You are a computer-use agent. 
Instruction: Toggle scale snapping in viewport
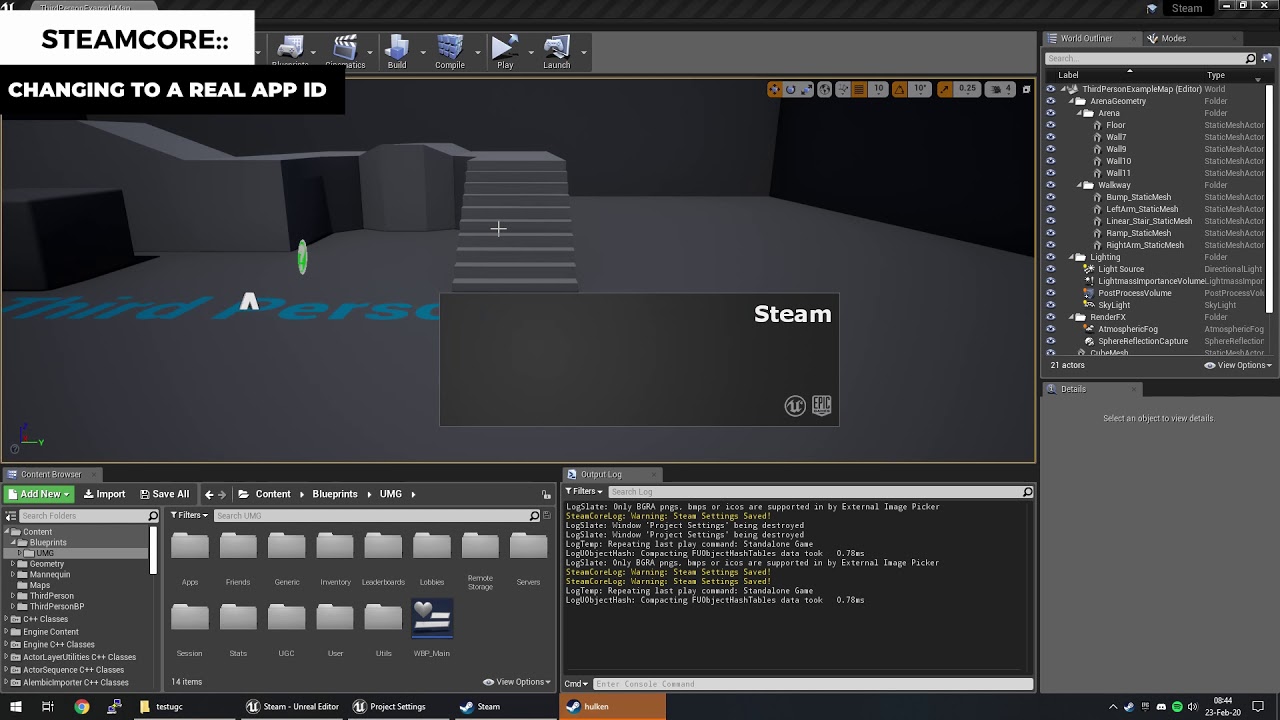click(944, 89)
